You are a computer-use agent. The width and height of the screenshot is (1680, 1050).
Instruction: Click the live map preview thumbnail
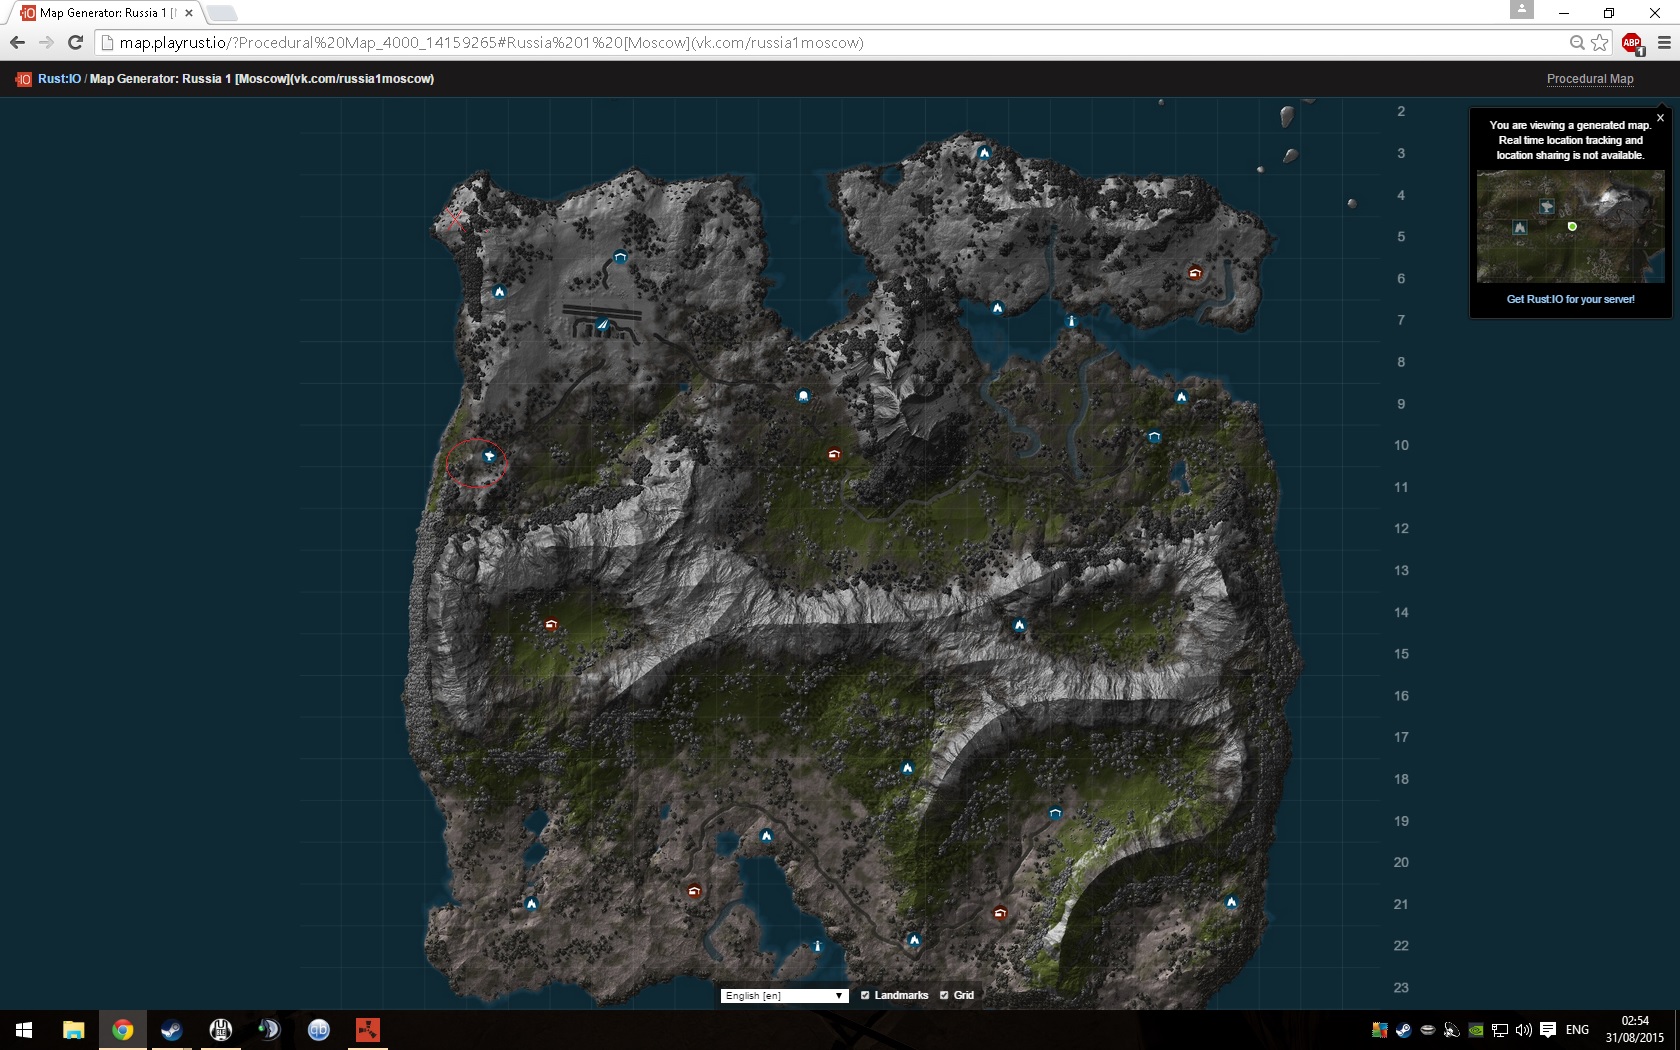[1570, 226]
